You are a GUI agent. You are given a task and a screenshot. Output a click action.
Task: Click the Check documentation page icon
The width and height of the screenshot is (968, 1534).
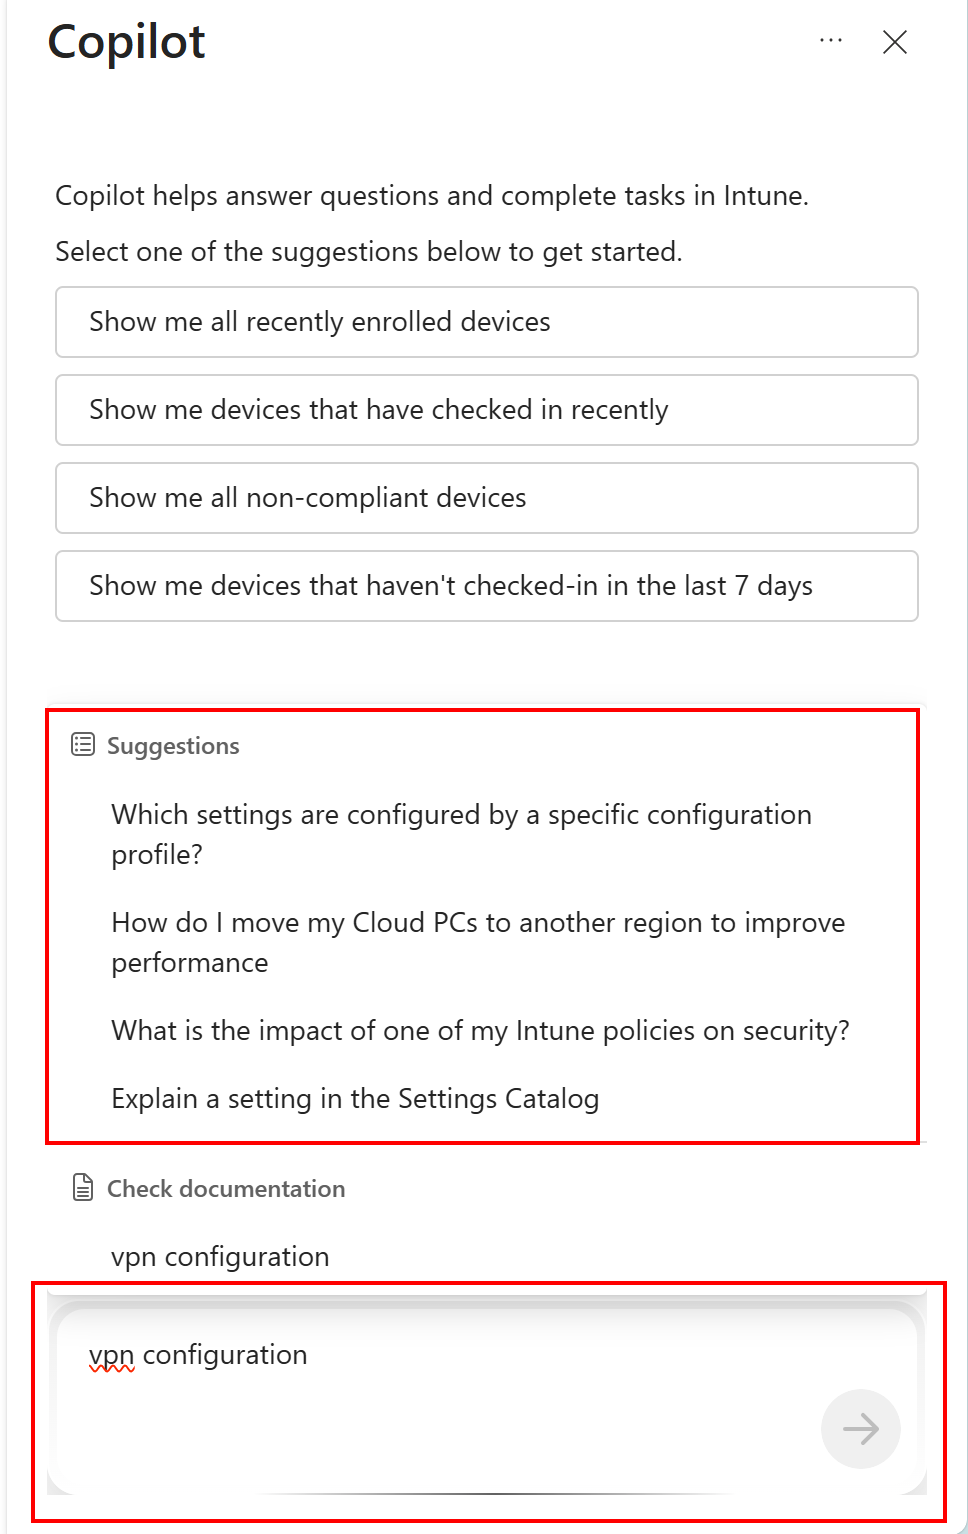click(83, 1188)
